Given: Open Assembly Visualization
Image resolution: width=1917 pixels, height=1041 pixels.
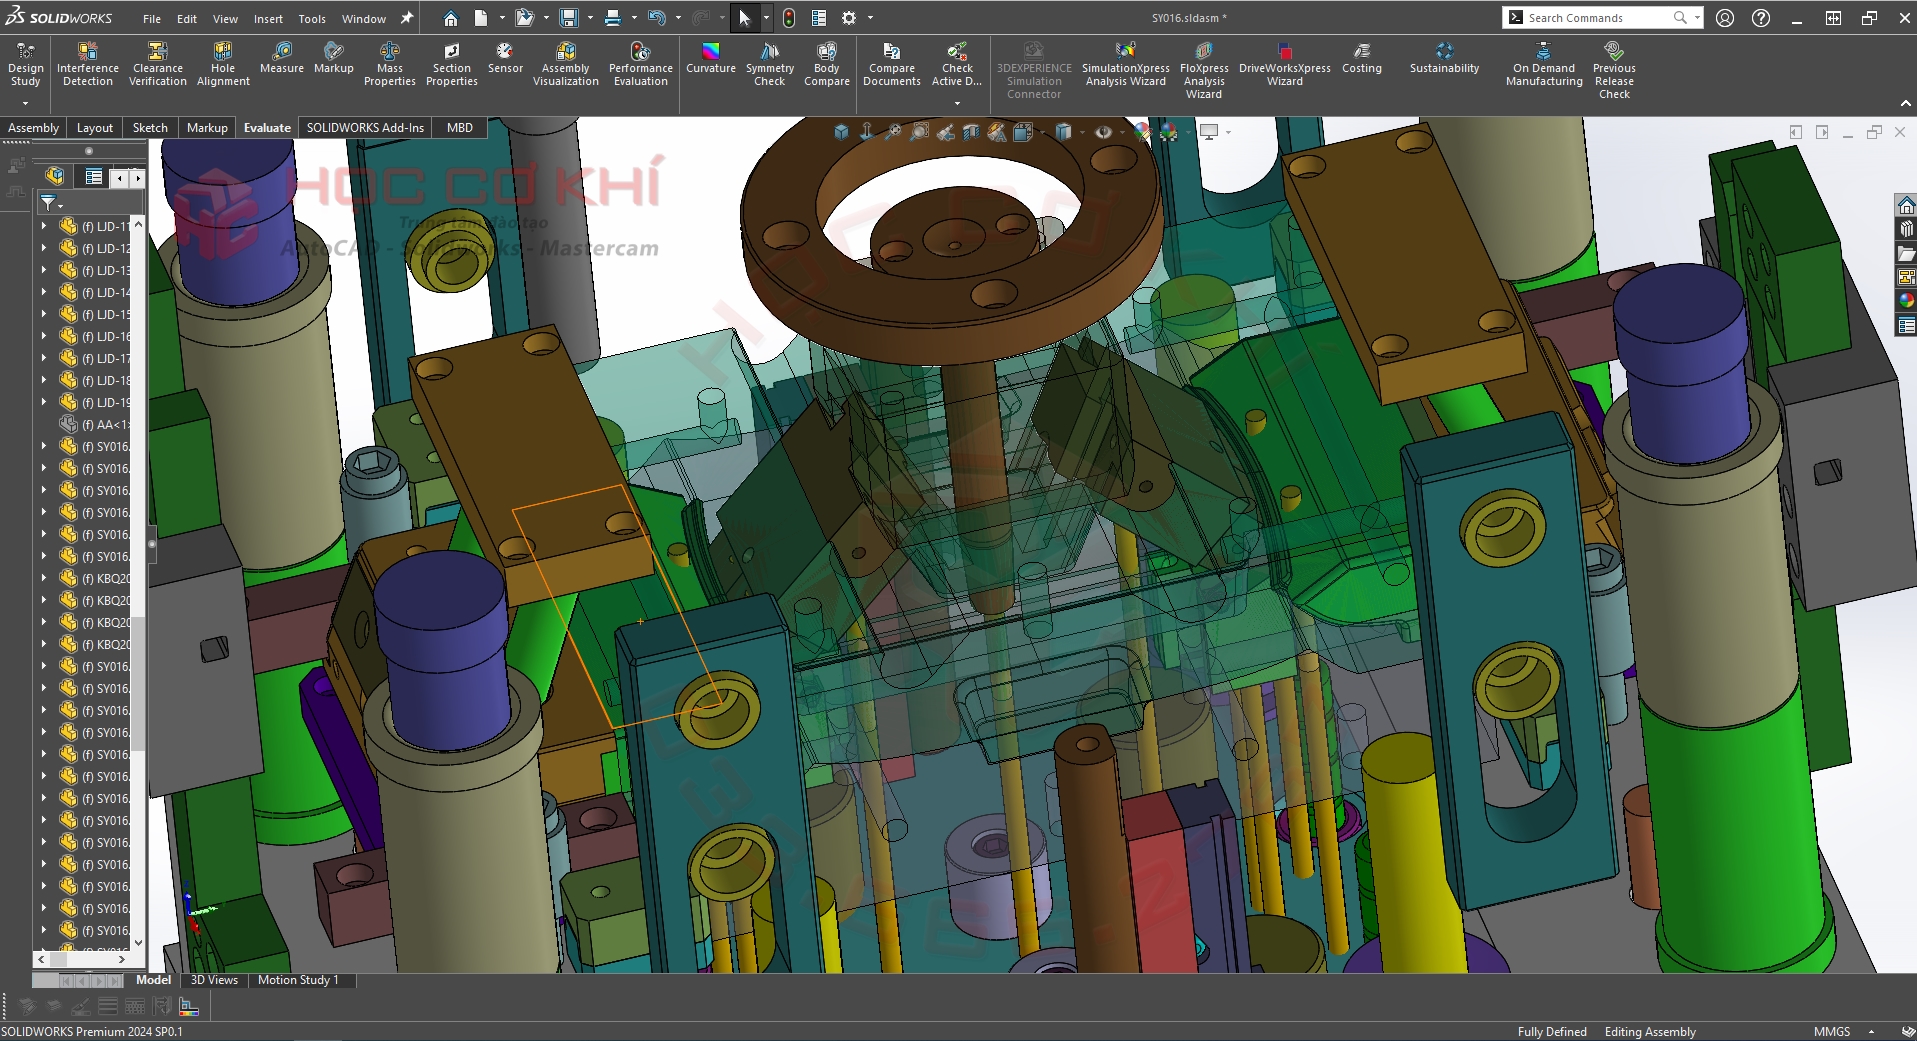Looking at the screenshot, I should pos(566,65).
